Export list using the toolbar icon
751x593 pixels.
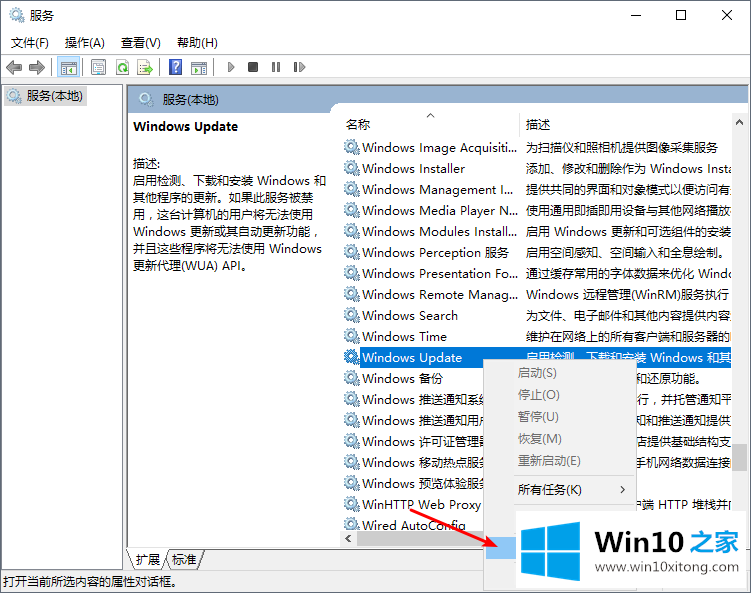tap(145, 67)
